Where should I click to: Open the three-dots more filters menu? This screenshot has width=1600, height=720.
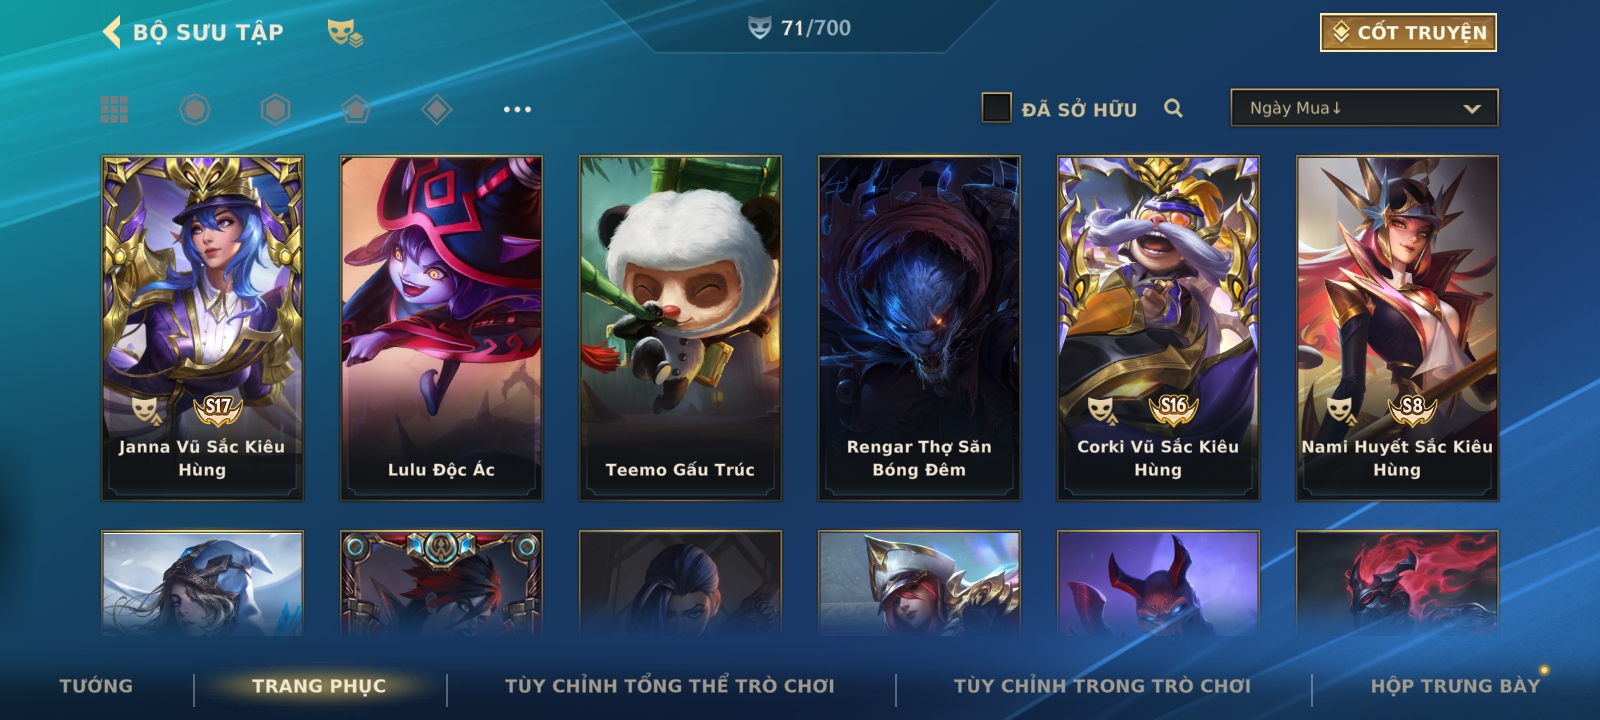click(x=517, y=109)
